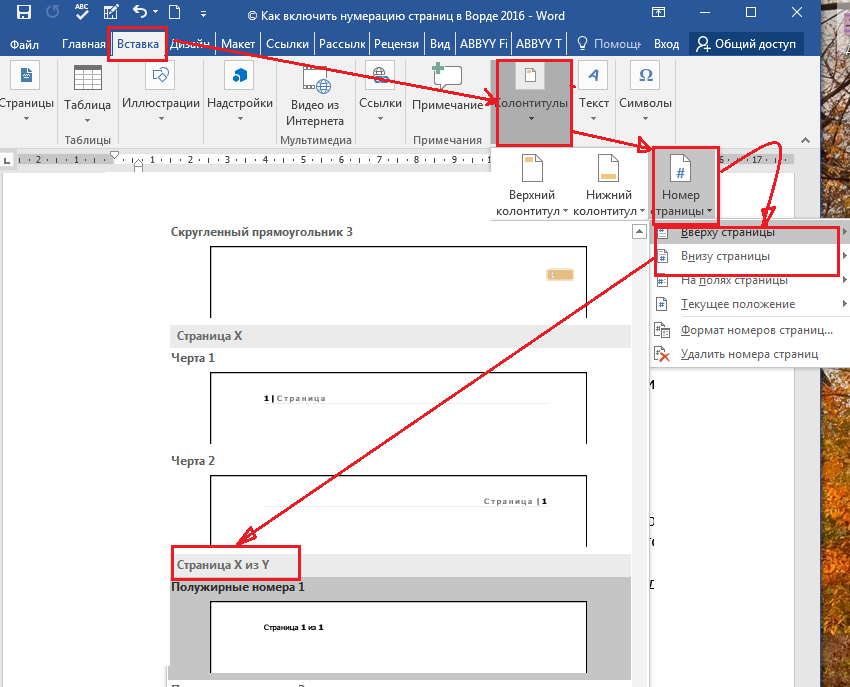This screenshot has height=687, width=850.
Task: Click Remove Page Numbers (Удалить номера страниц)
Action: [x=749, y=353]
